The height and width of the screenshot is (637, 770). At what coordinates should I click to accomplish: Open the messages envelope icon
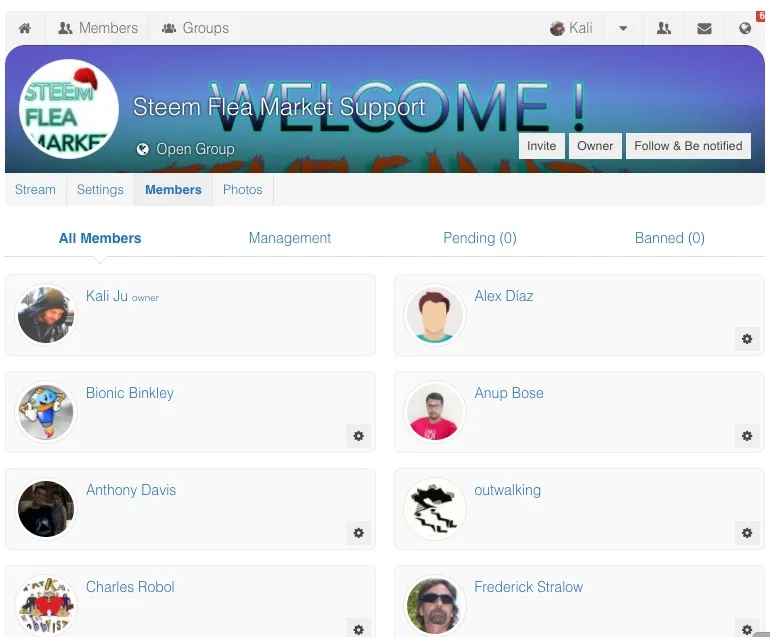(704, 28)
